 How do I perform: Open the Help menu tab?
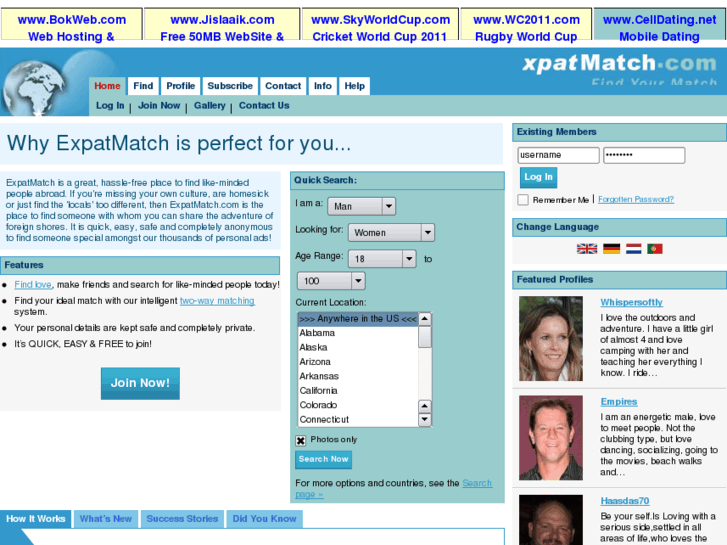(x=355, y=86)
